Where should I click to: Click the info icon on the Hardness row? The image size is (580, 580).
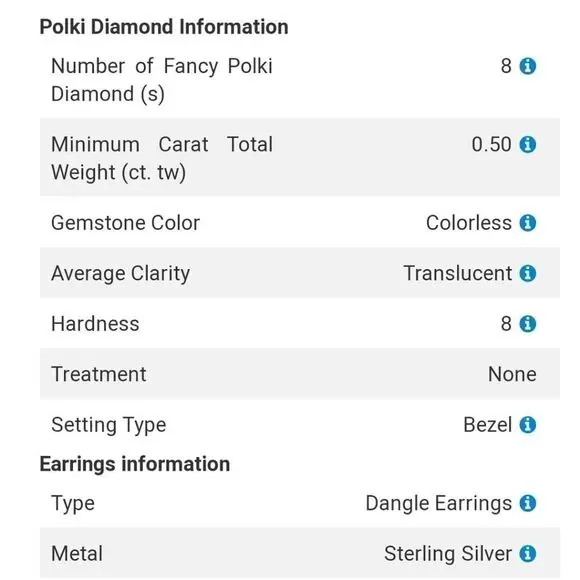(x=527, y=324)
